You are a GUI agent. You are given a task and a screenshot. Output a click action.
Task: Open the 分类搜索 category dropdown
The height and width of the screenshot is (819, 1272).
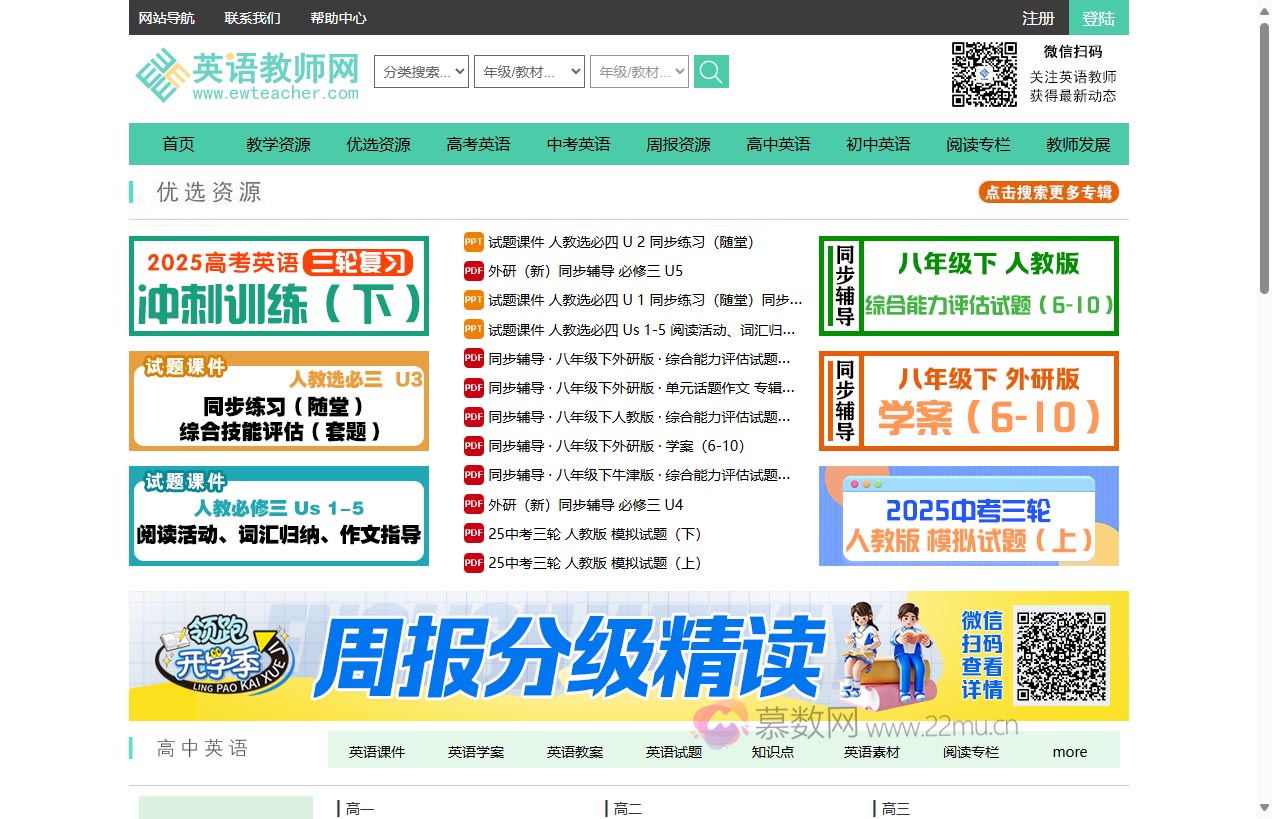coord(421,72)
